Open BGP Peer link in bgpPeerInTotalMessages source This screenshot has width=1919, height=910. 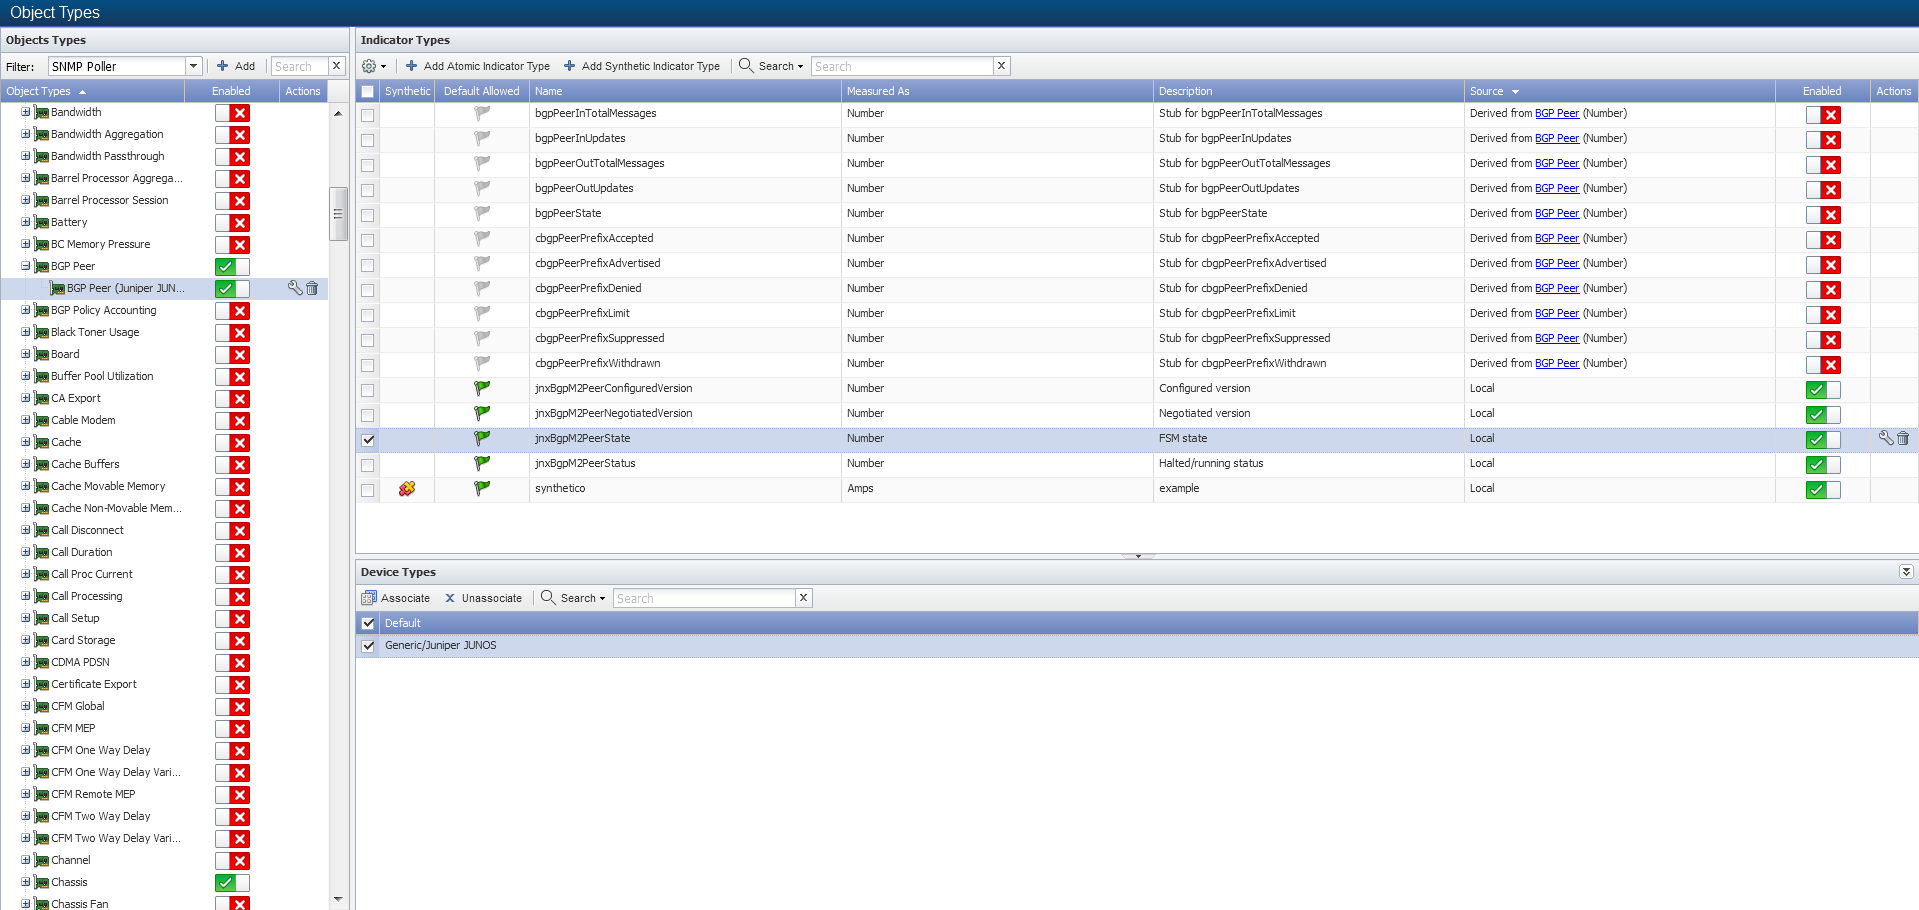pos(1557,114)
